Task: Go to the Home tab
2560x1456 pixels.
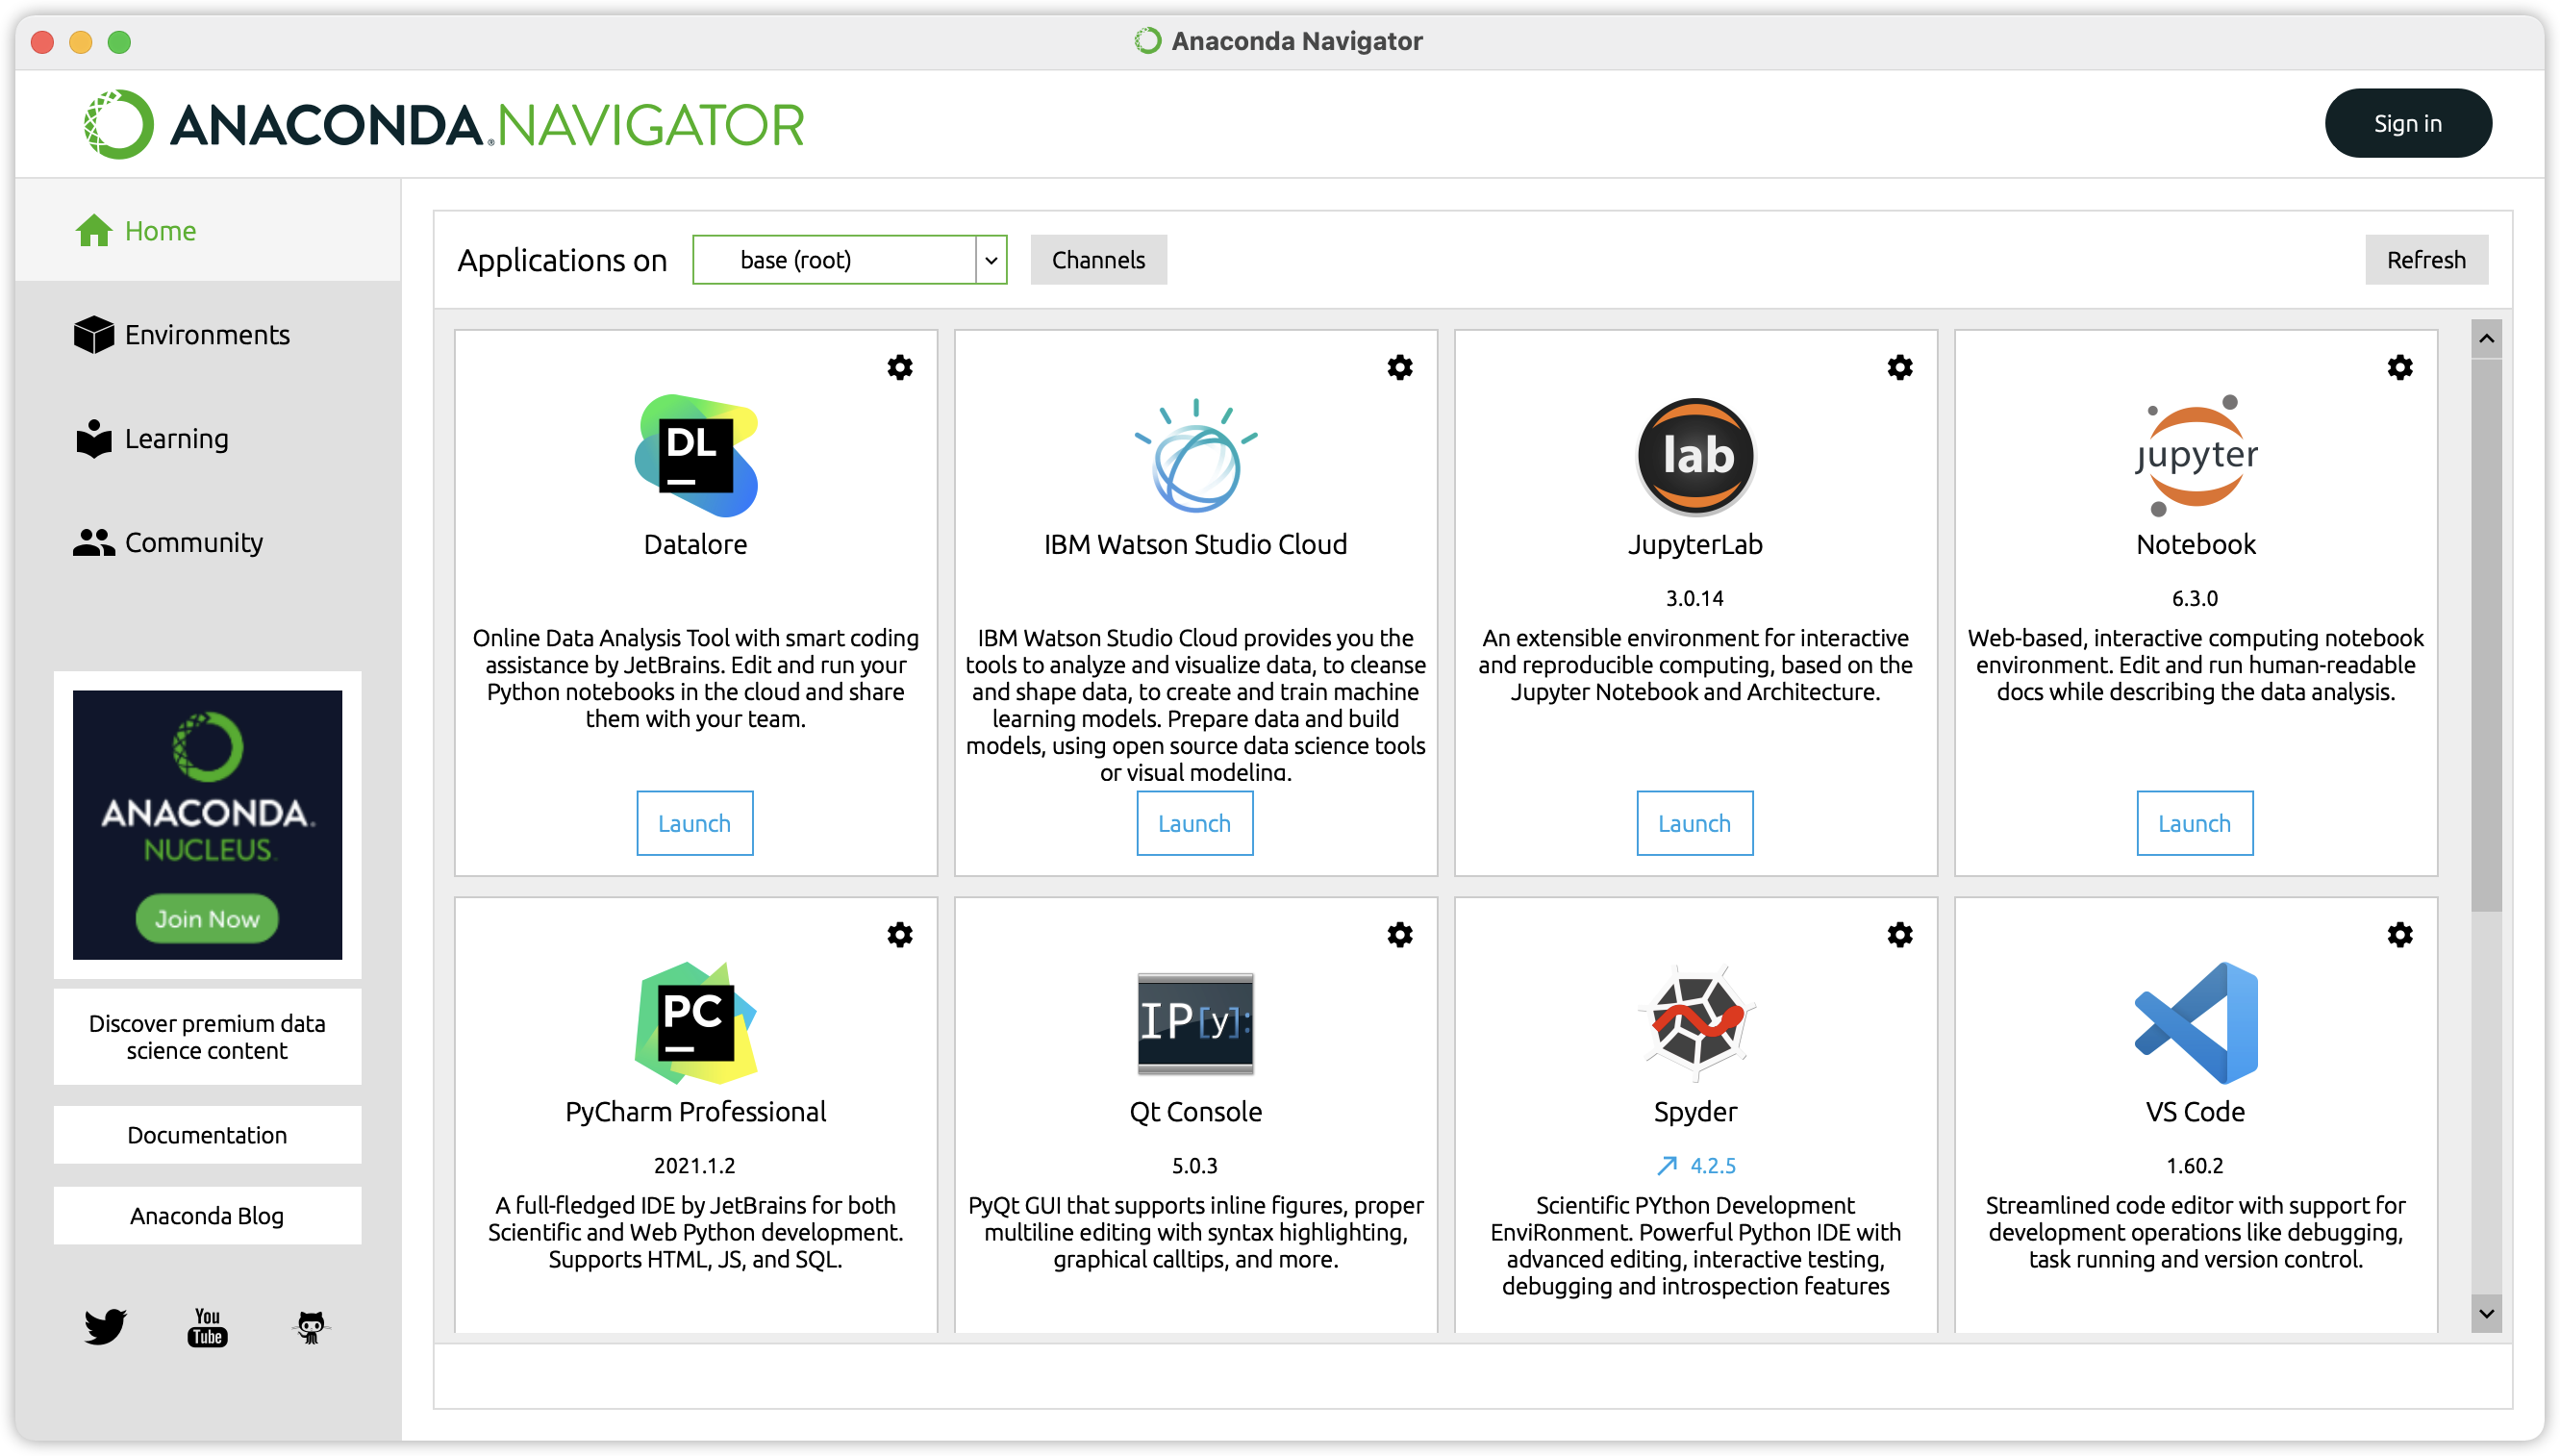Action: 208,230
